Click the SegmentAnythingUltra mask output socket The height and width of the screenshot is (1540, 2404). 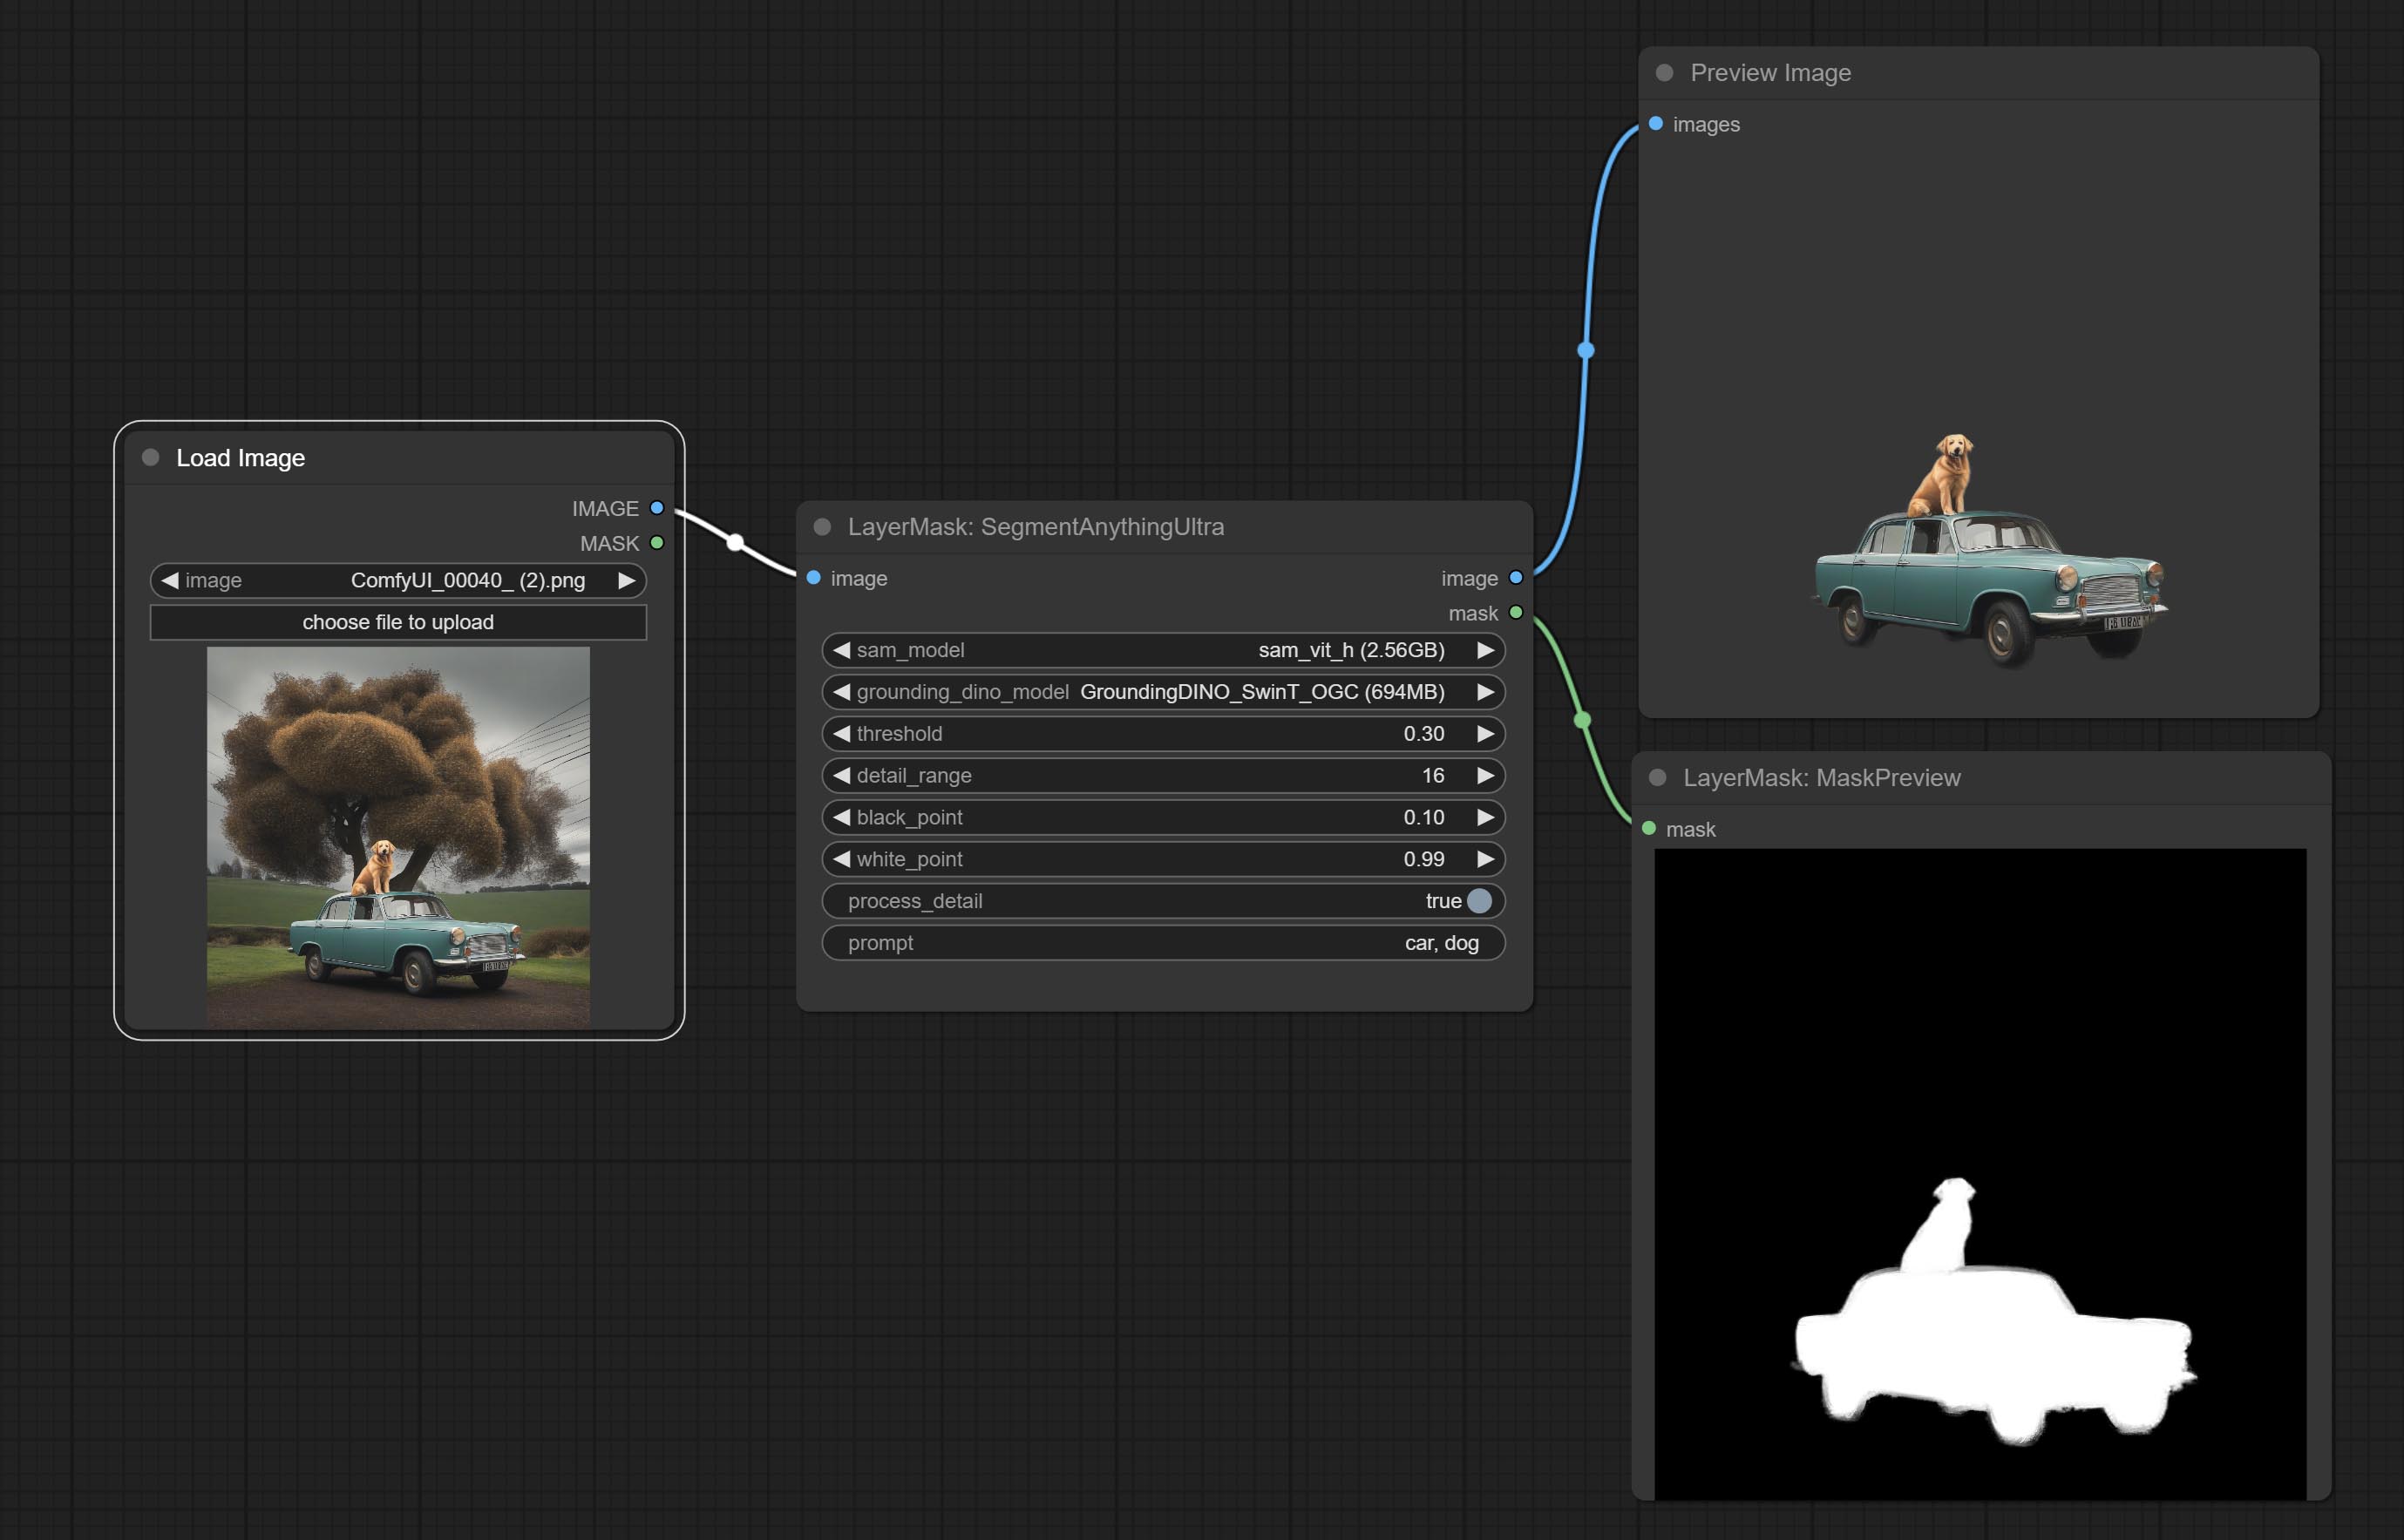coord(1516,613)
